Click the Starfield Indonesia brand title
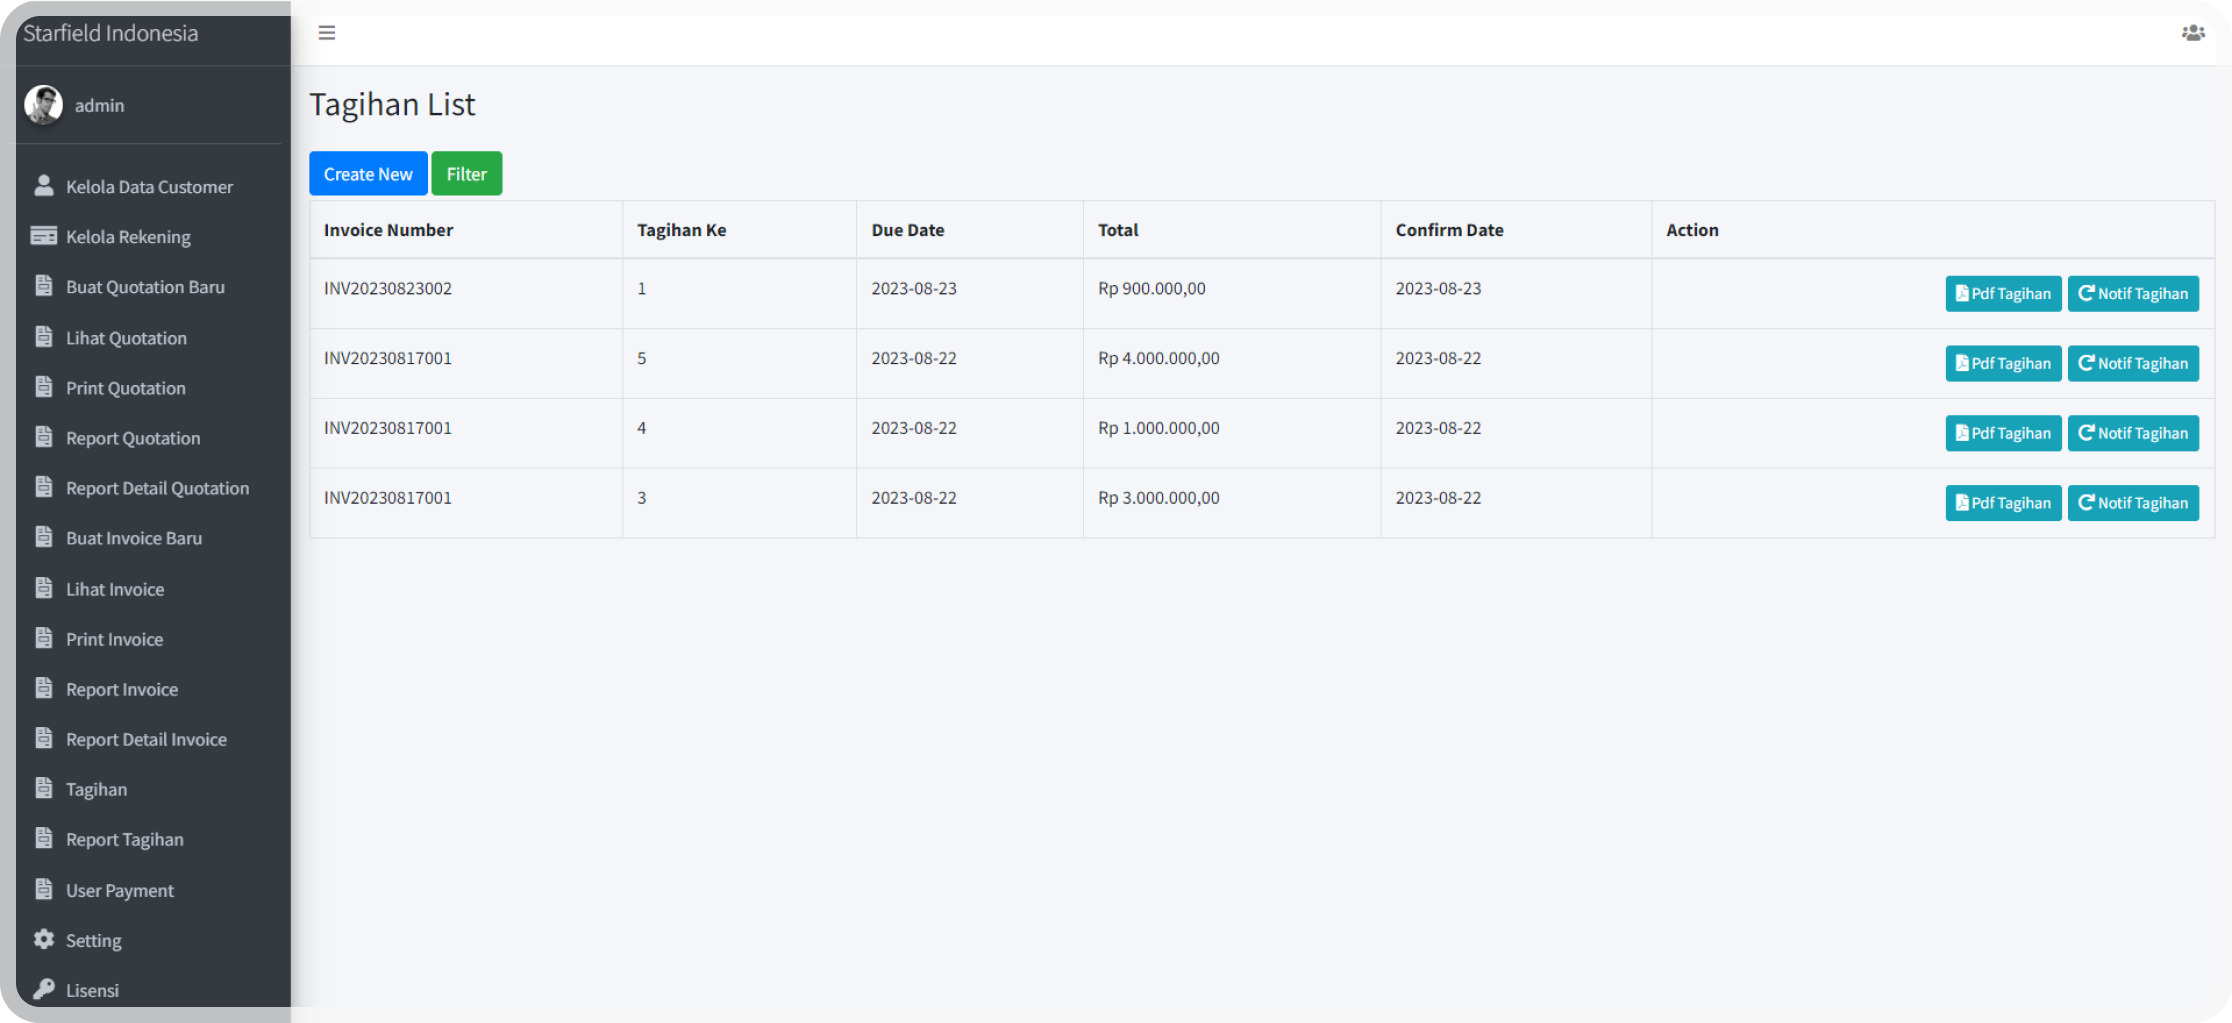 (x=111, y=33)
